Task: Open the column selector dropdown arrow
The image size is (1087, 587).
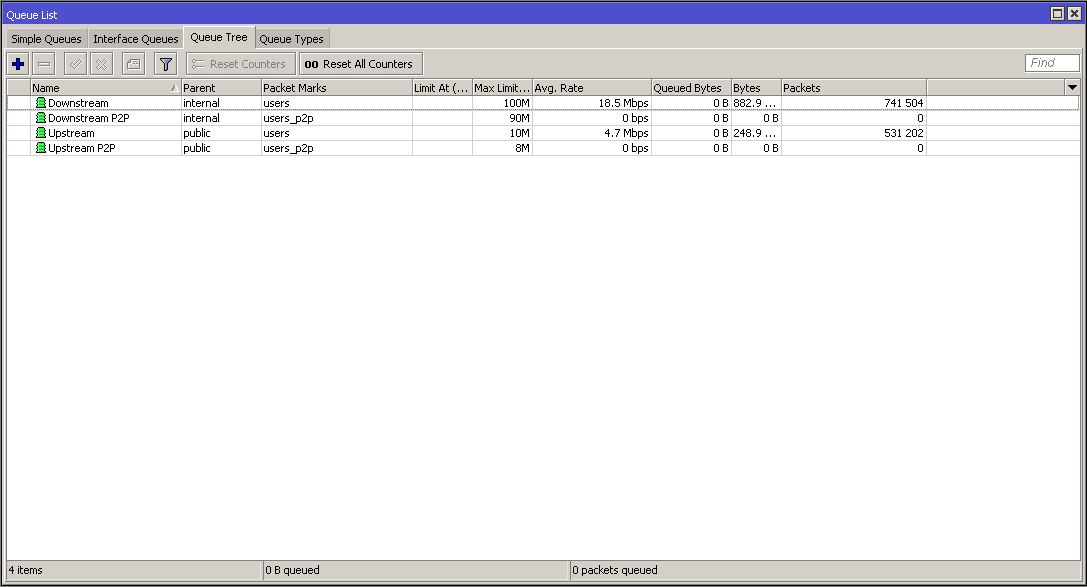Action: [1072, 87]
